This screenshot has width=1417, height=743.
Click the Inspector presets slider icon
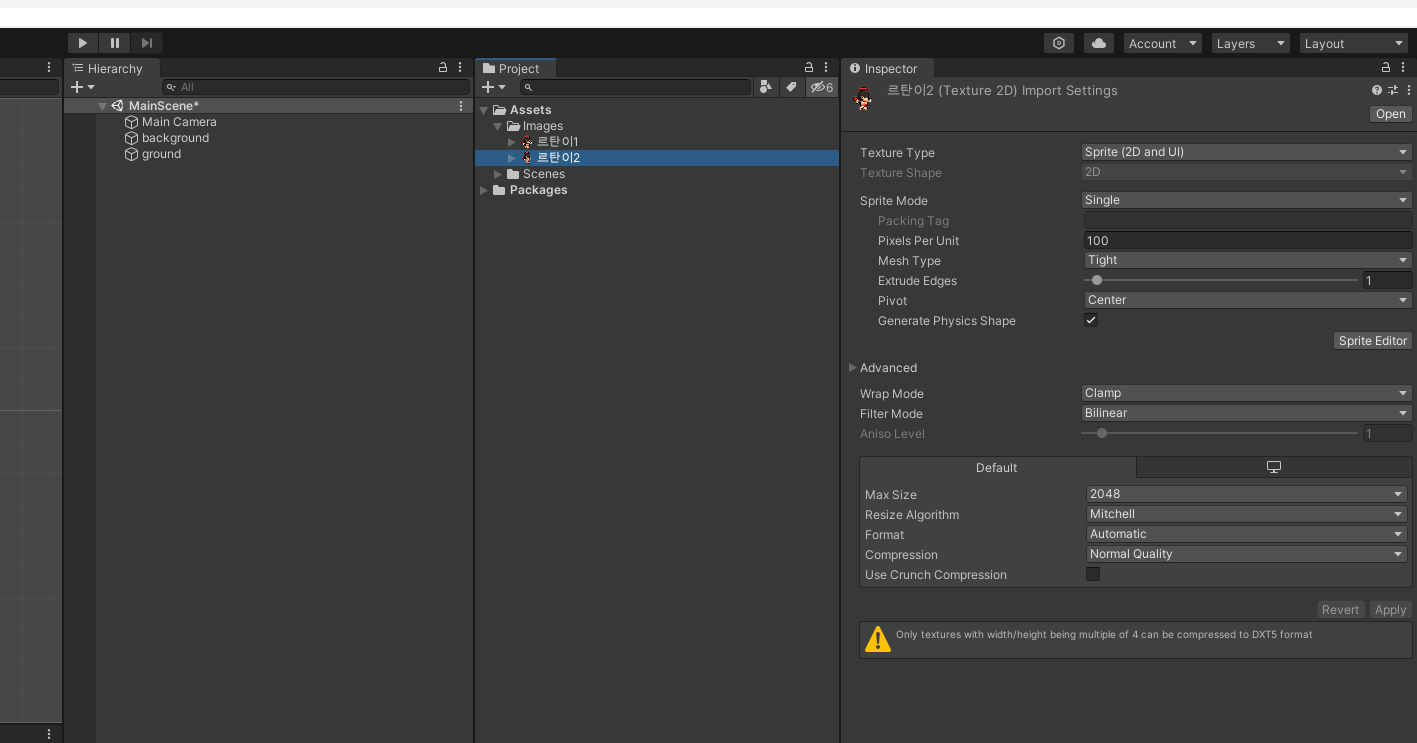click(1393, 90)
